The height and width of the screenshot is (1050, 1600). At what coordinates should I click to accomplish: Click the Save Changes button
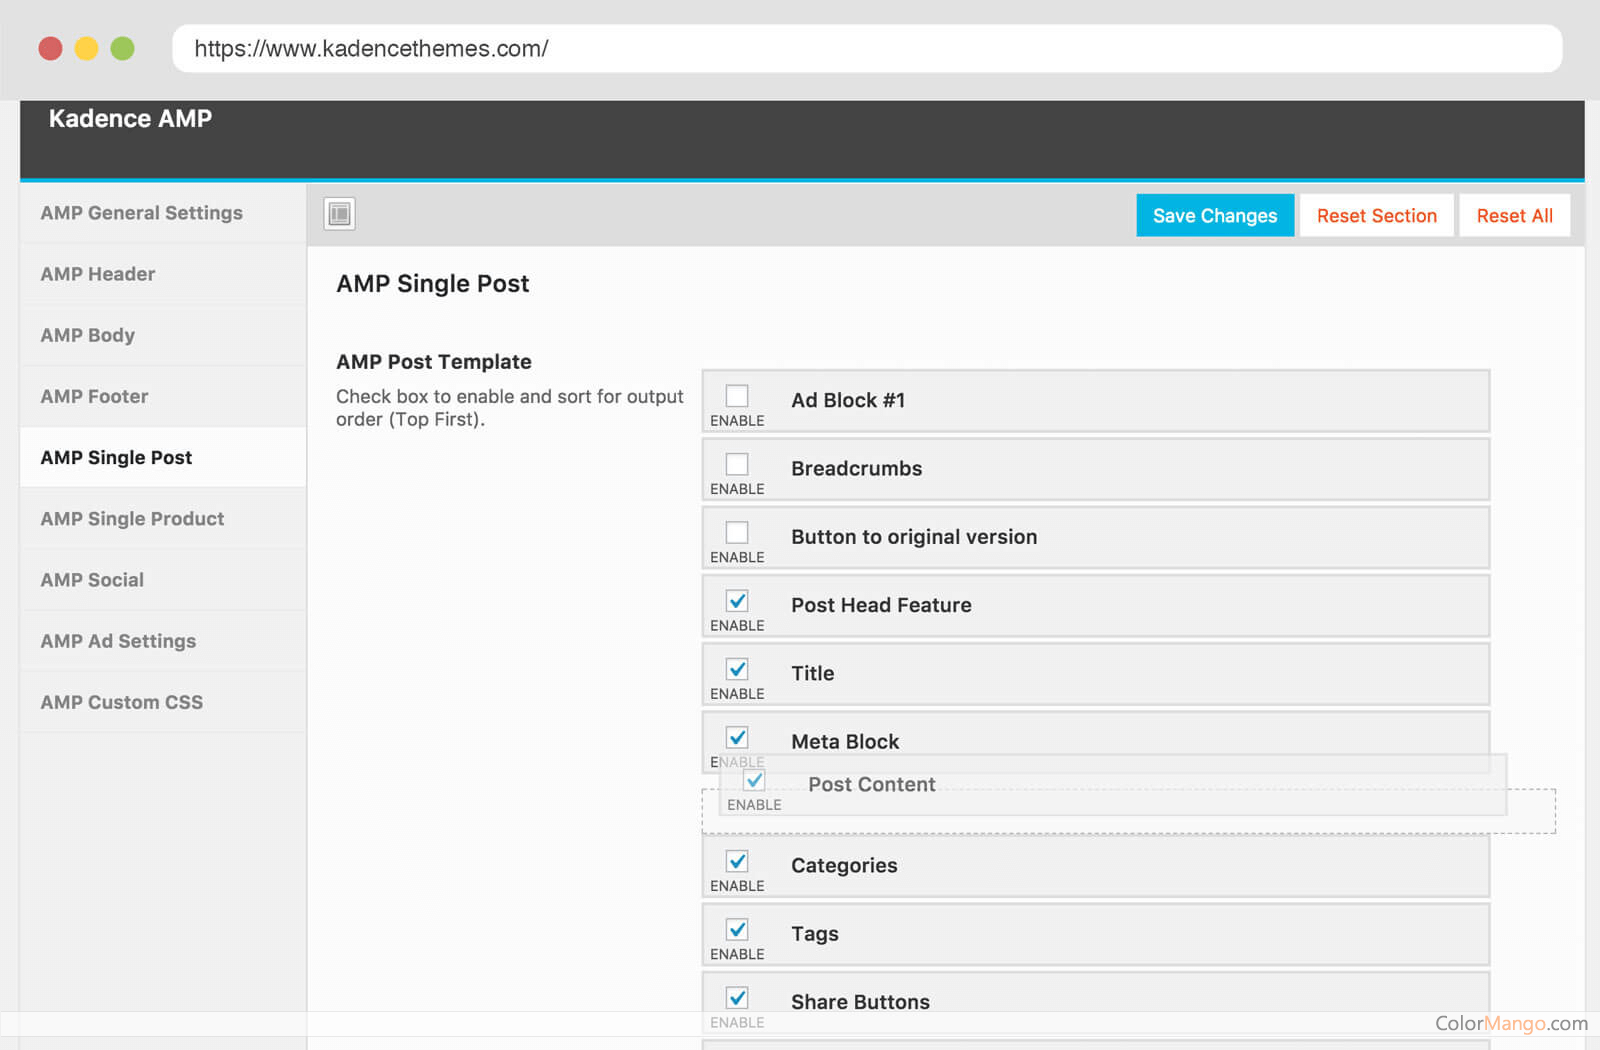1214,215
